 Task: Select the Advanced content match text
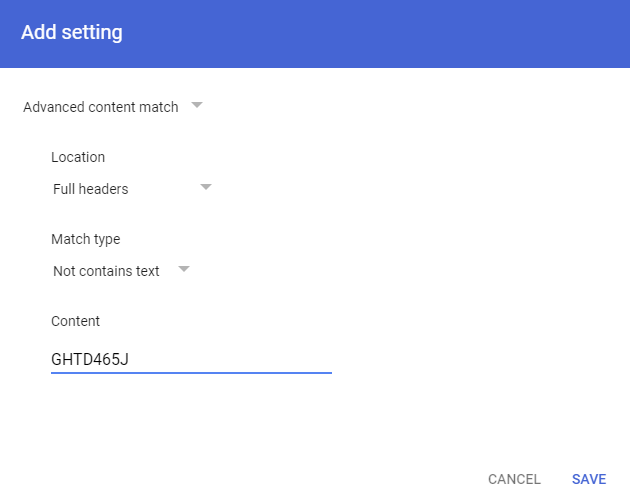(100, 107)
